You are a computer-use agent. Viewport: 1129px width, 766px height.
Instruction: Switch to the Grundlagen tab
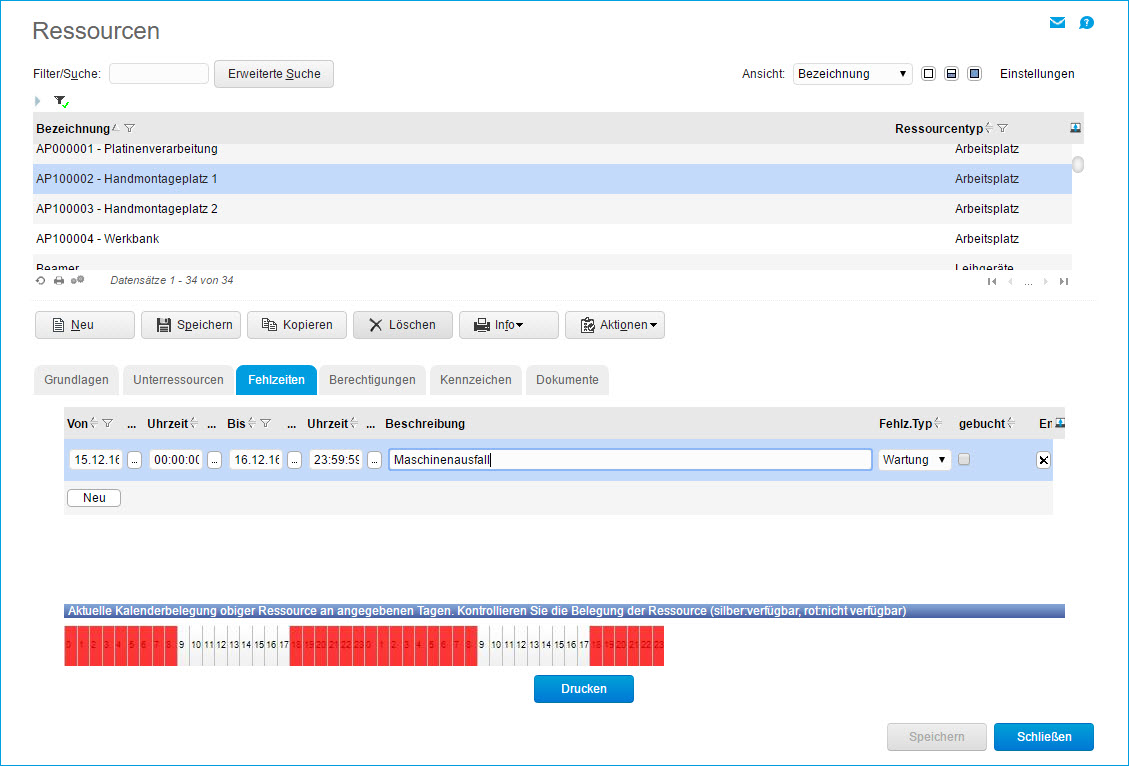coord(76,380)
